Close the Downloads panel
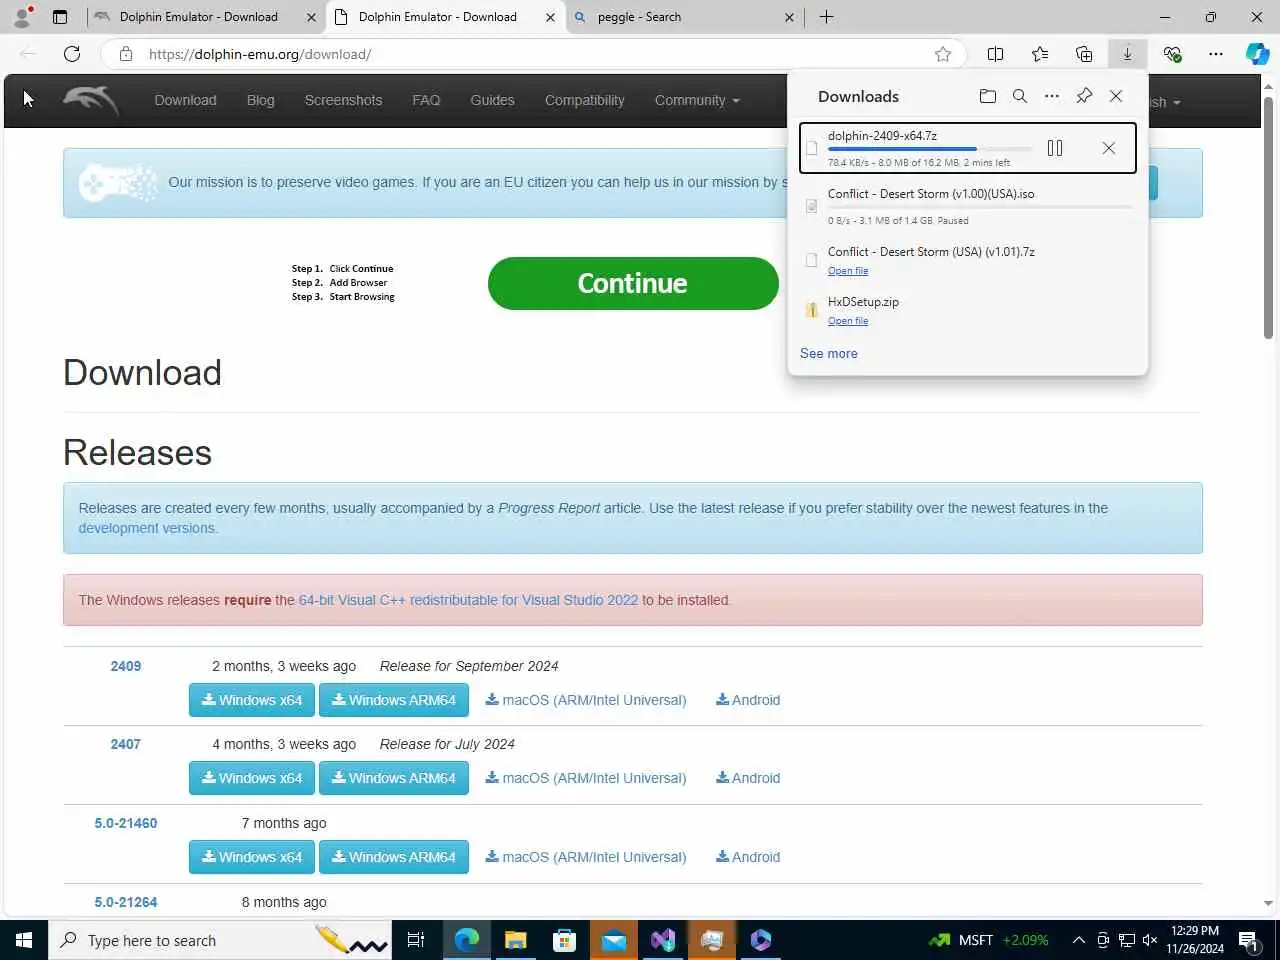This screenshot has height=960, width=1280. (x=1116, y=96)
